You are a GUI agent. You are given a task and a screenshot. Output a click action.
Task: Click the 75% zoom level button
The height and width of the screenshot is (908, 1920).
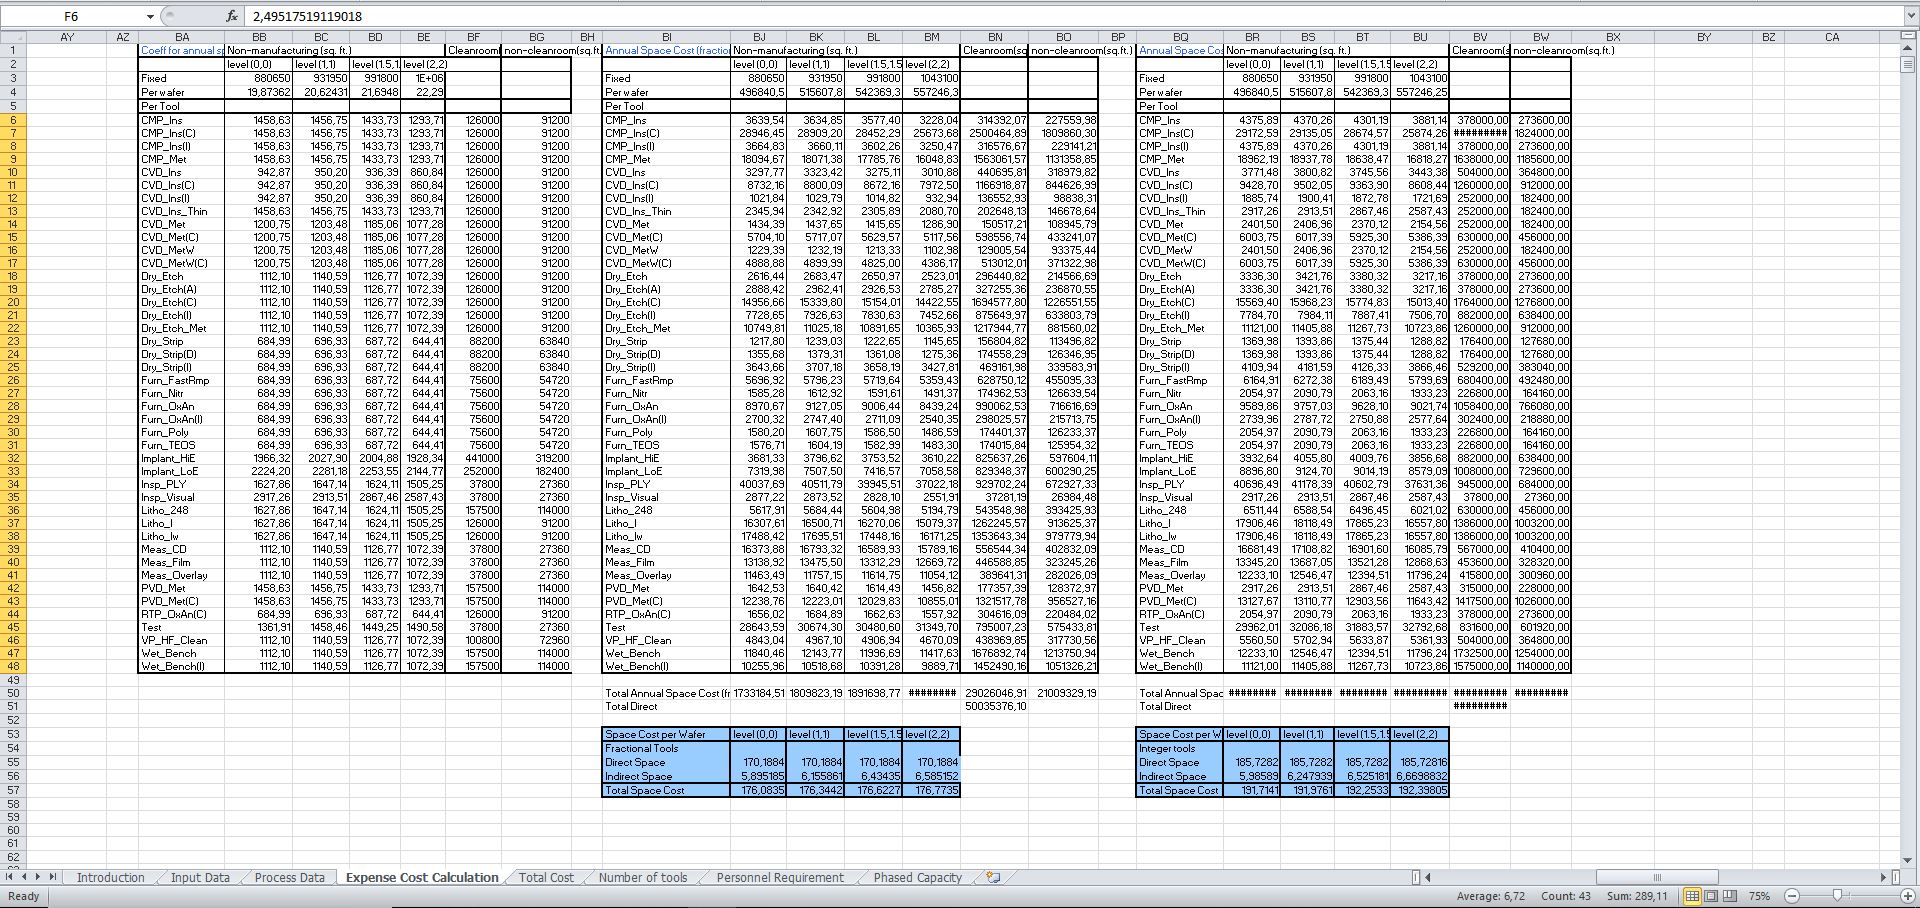[1759, 896]
